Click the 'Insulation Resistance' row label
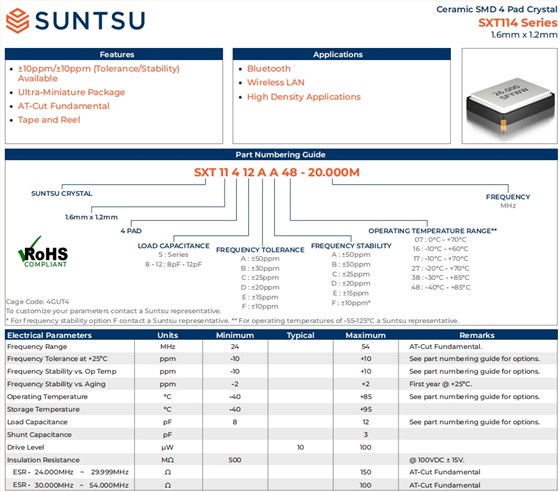560x492 pixels. [43, 460]
